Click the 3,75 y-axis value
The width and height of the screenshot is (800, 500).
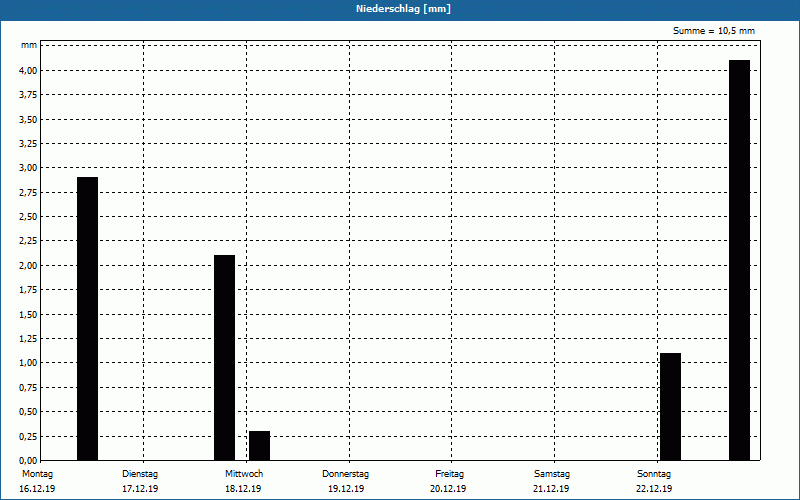(28, 95)
